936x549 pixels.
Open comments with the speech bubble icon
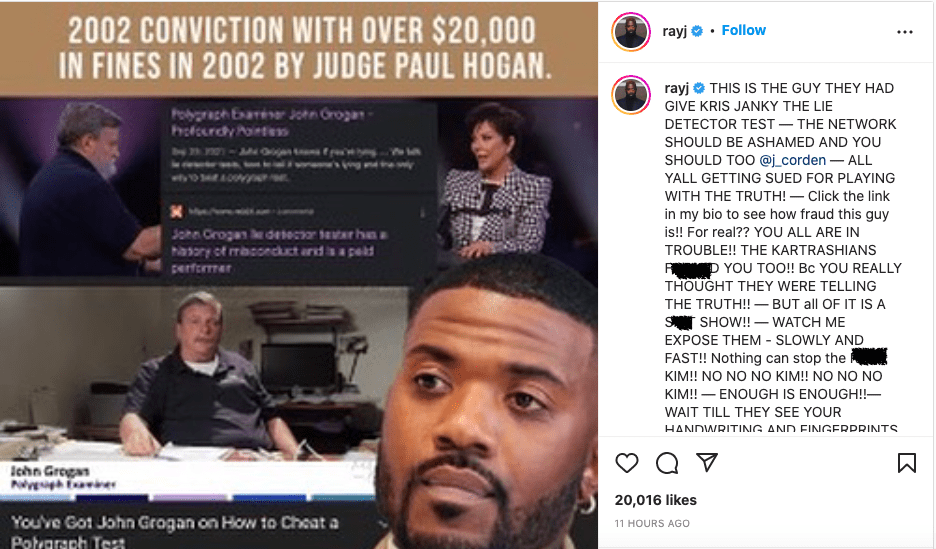pos(667,463)
